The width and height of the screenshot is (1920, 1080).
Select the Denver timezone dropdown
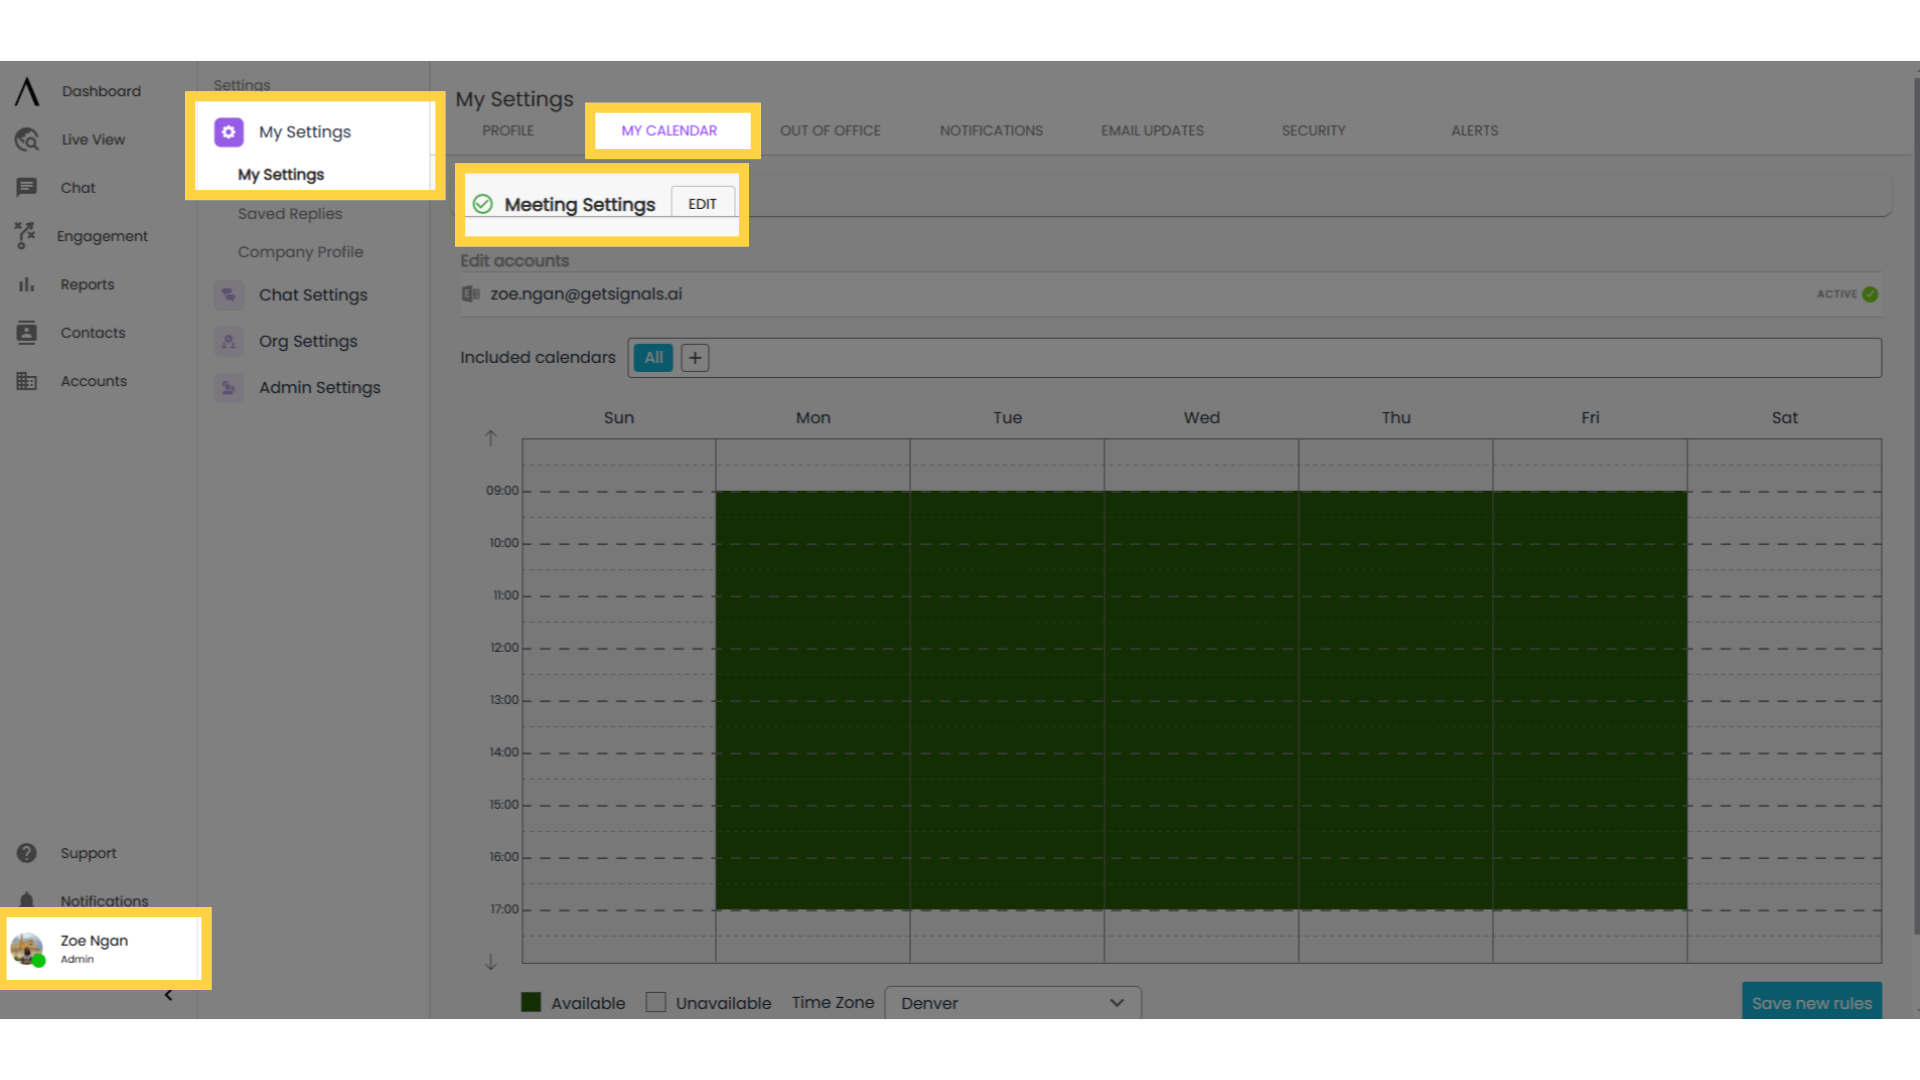click(1010, 1002)
